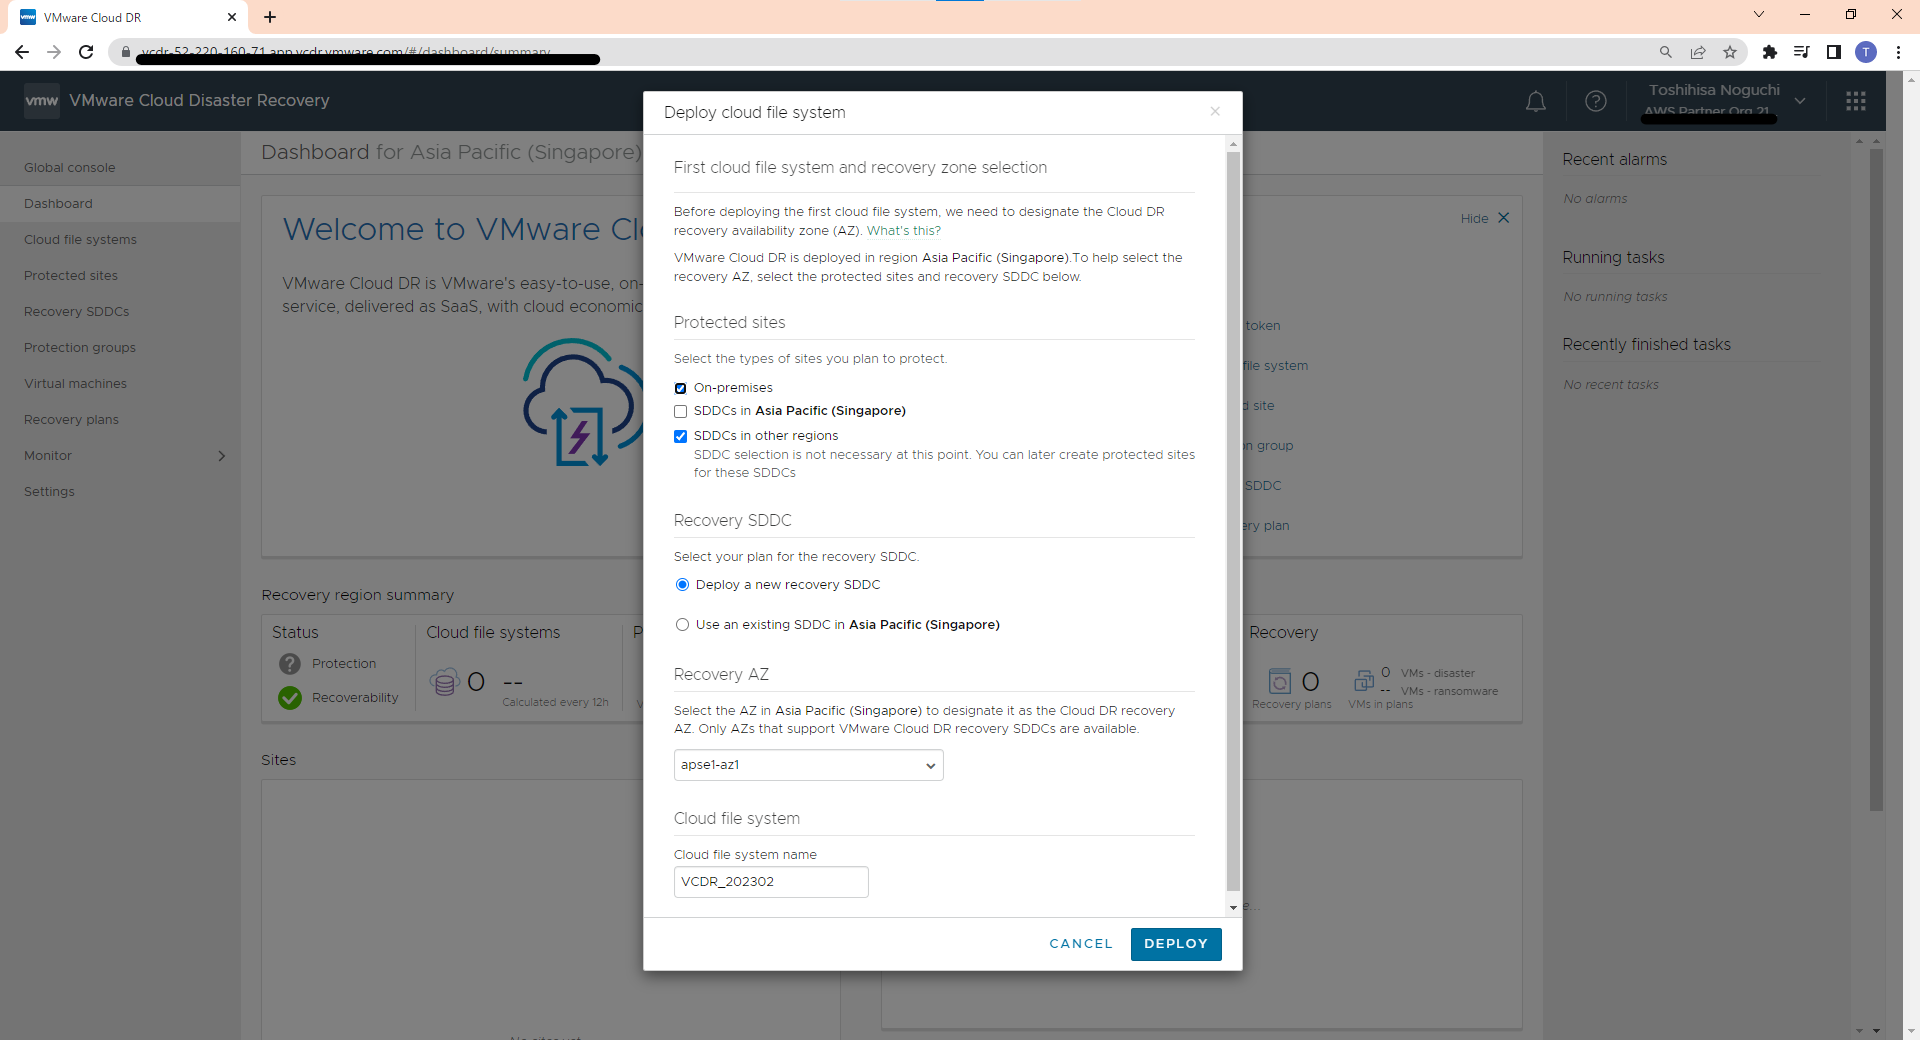Click the vmw logo in header
The width and height of the screenshot is (1920, 1040).
coord(41,101)
